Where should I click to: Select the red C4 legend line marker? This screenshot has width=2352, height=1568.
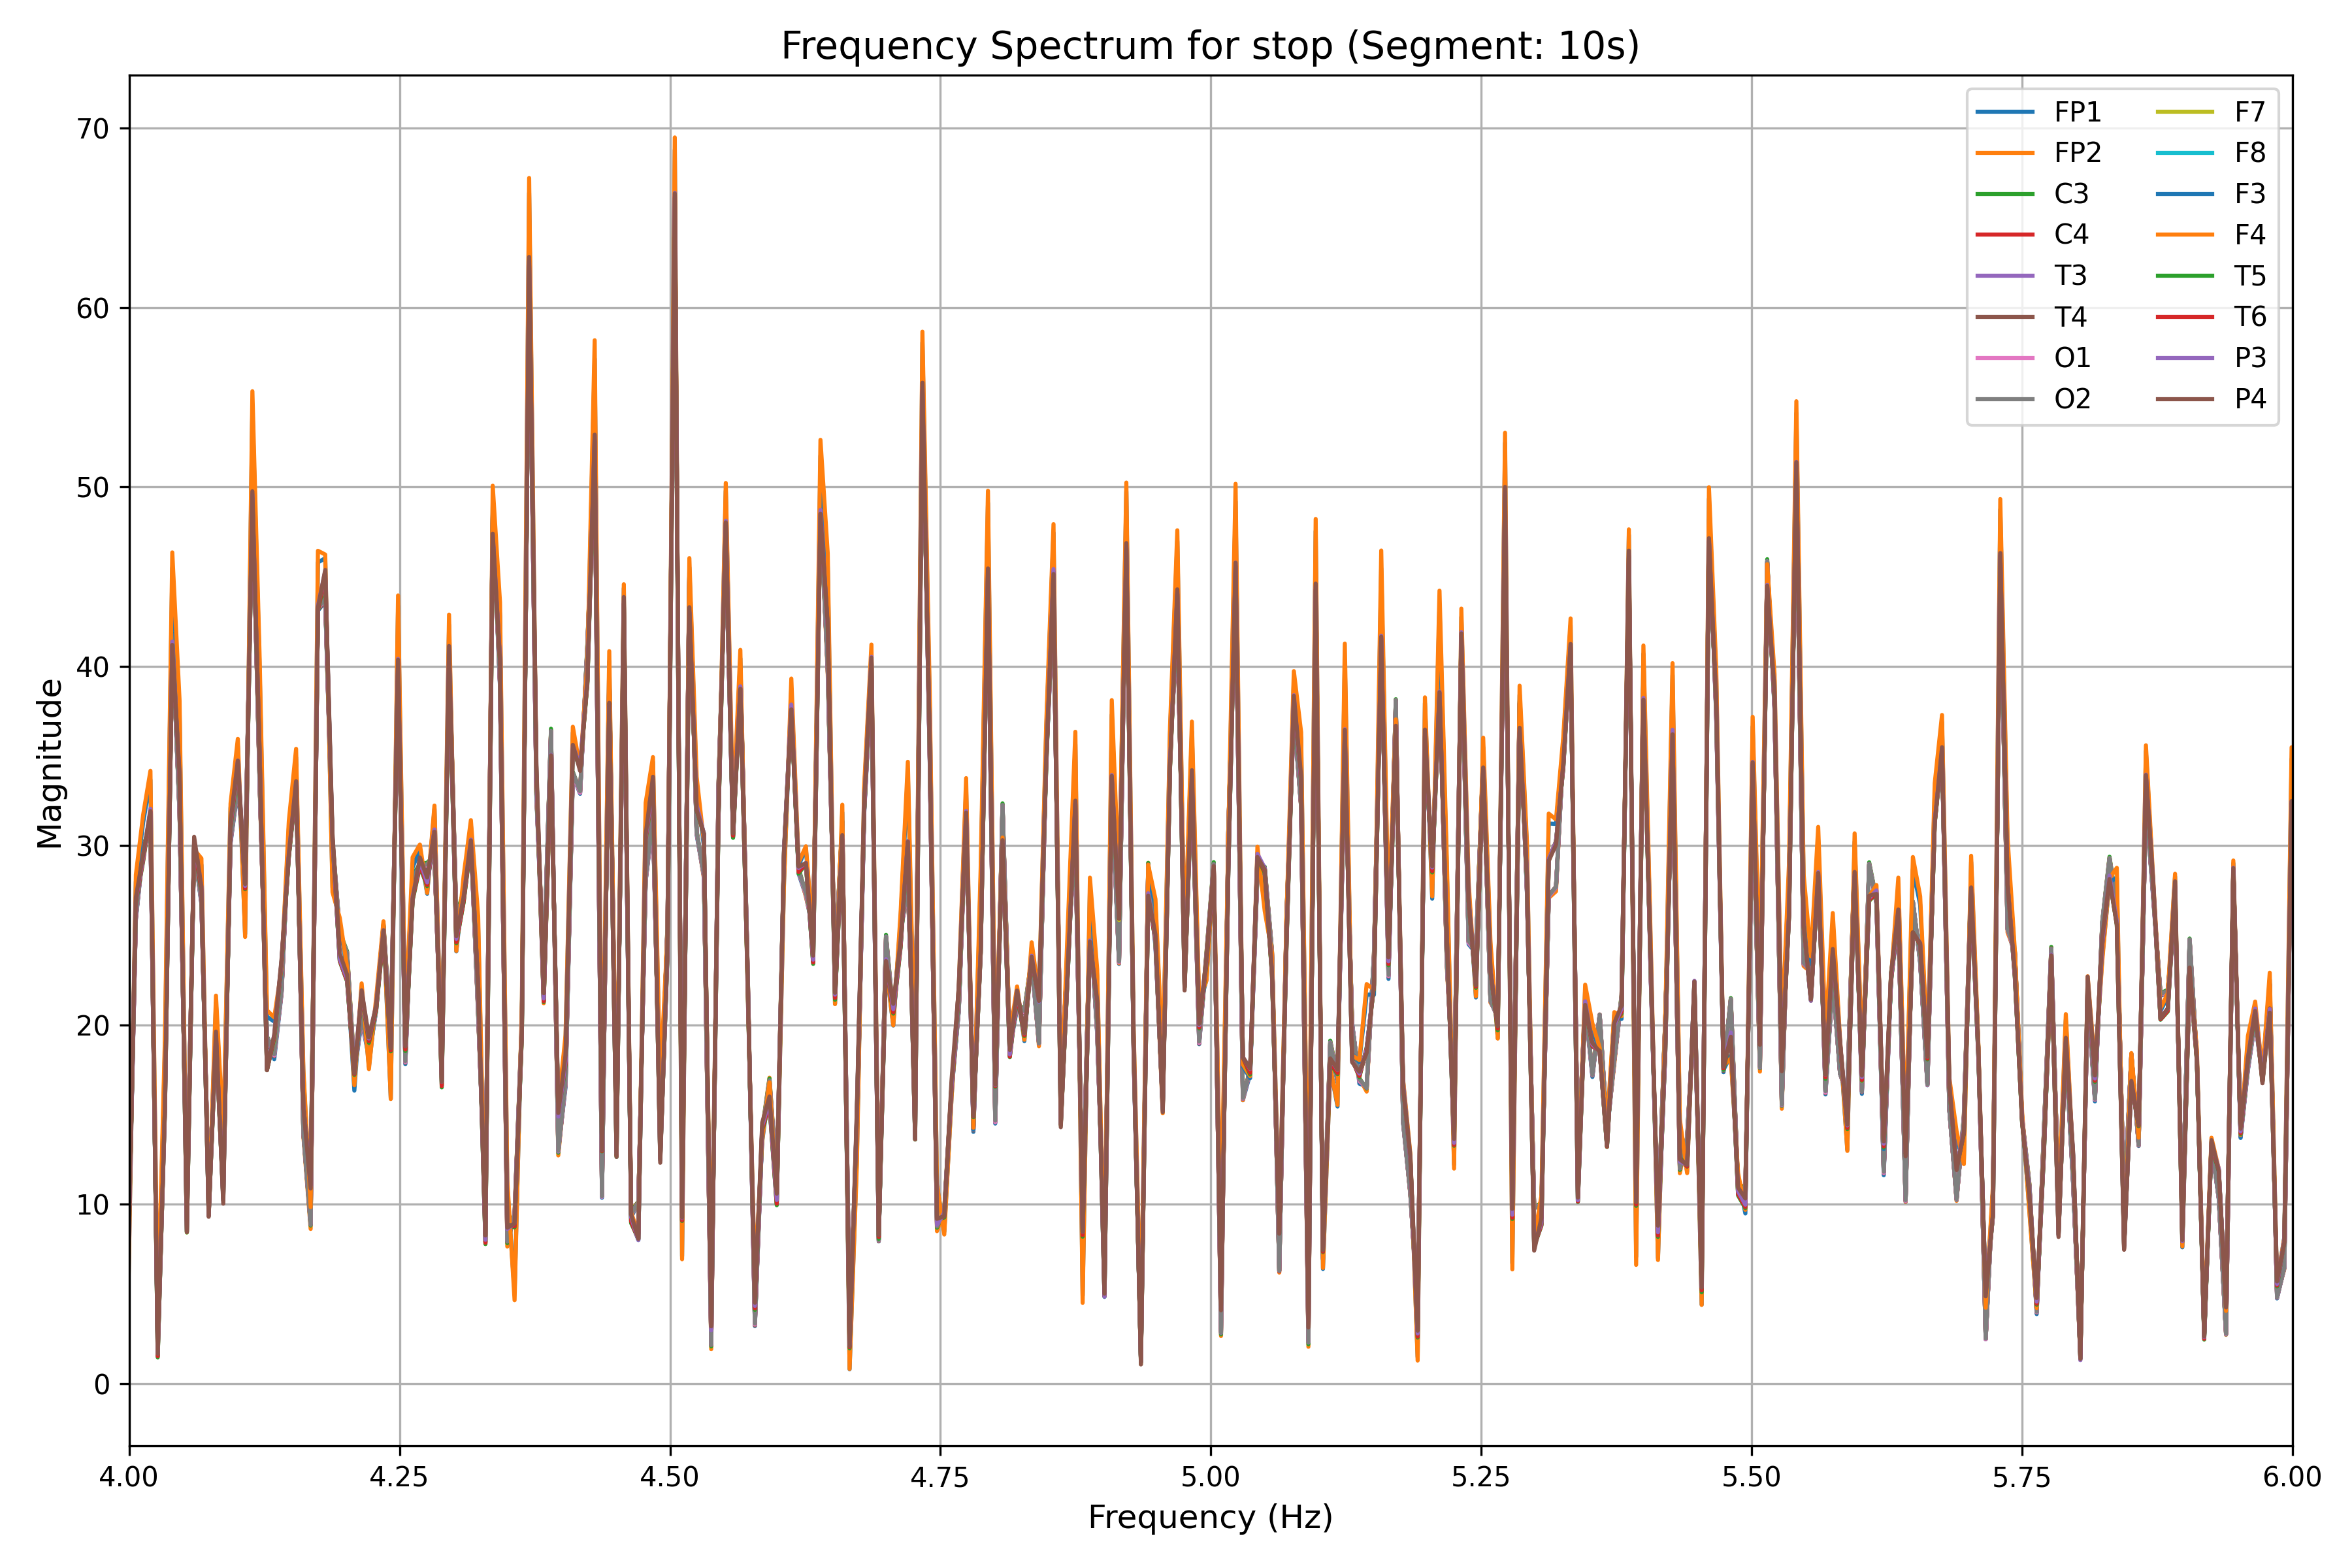click(2005, 234)
